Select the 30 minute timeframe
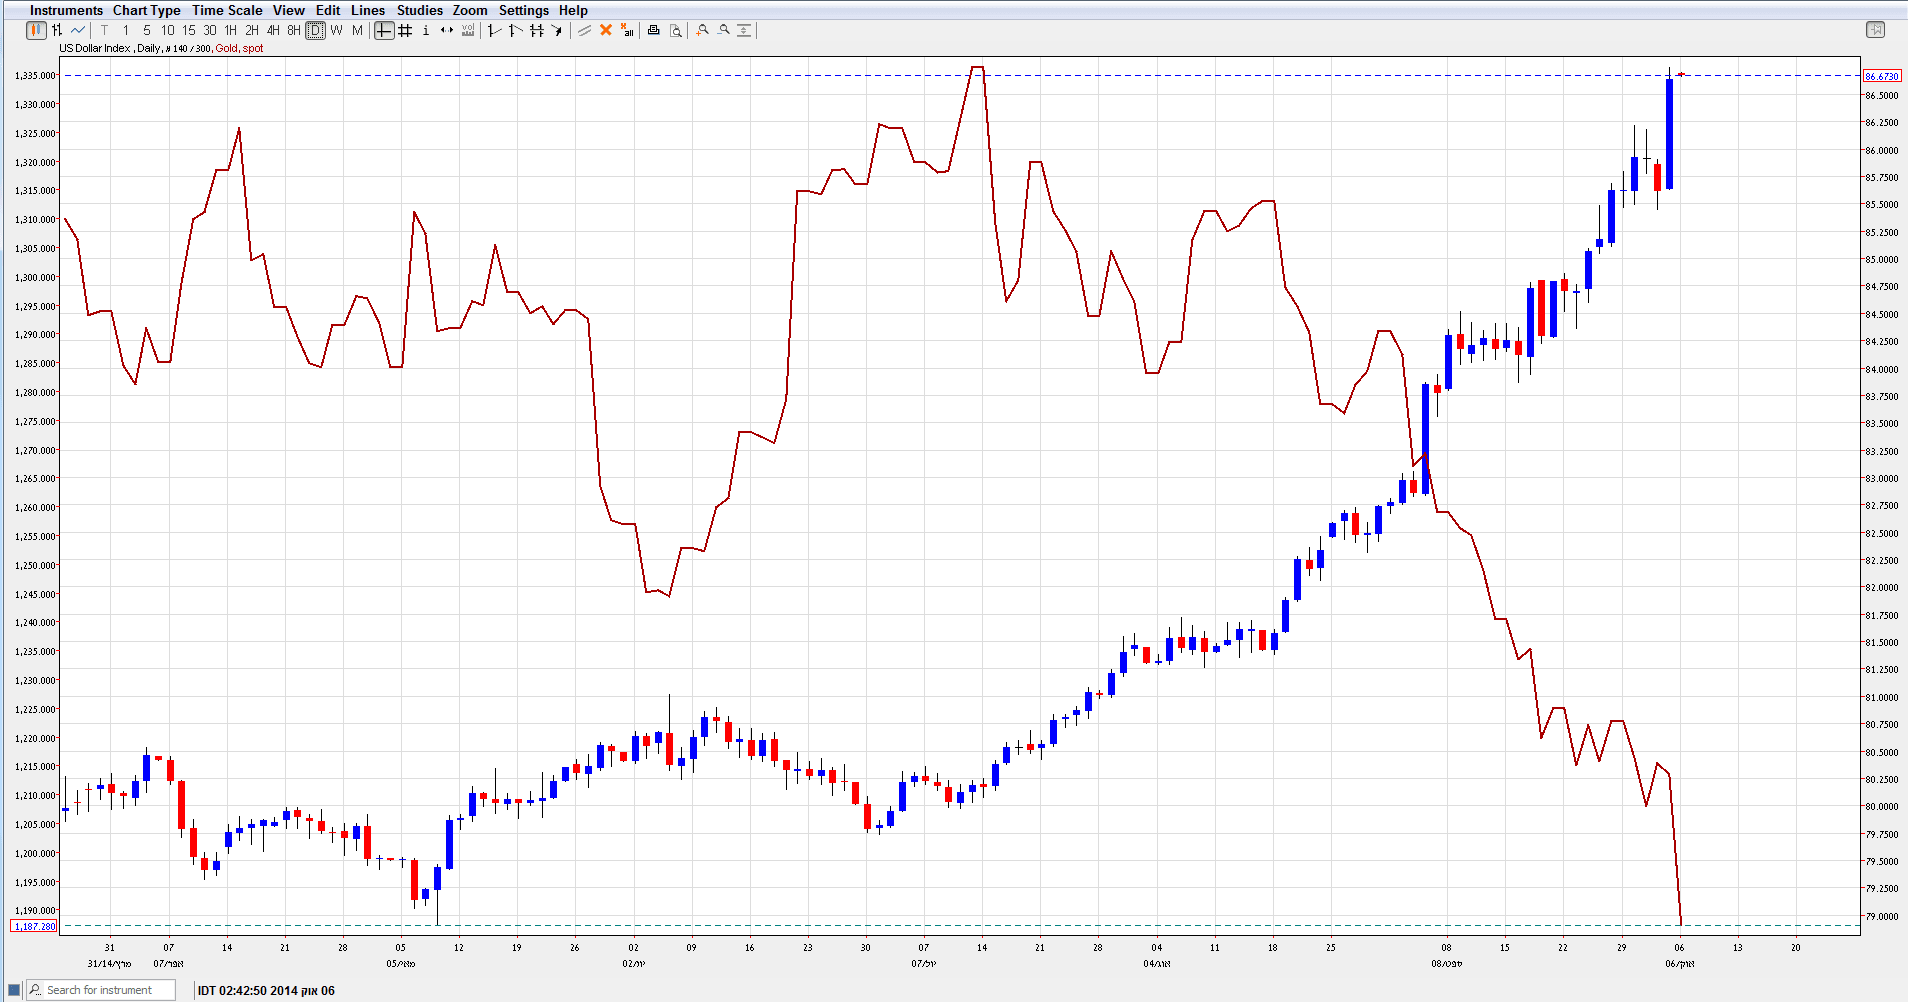 coord(210,30)
